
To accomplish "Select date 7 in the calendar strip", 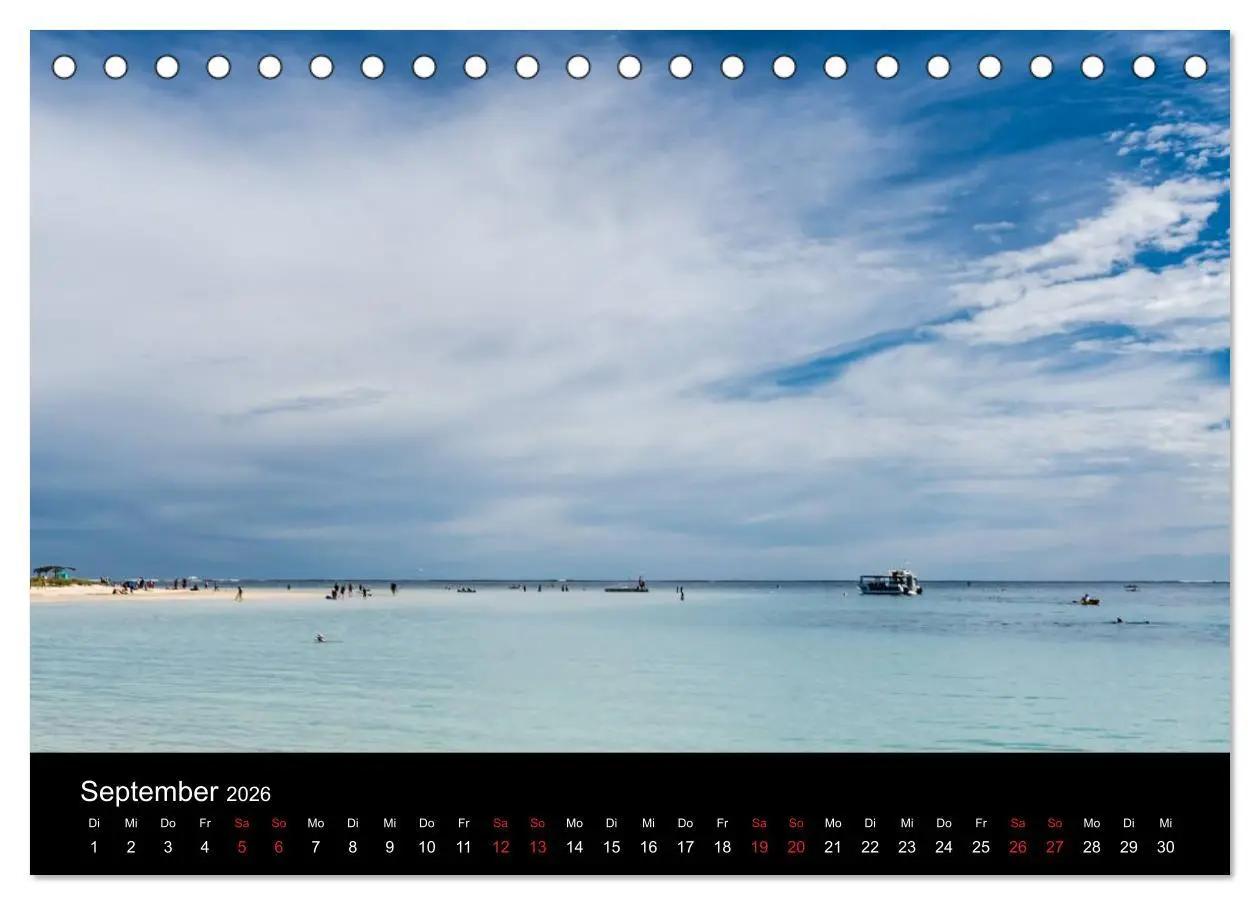I will [x=316, y=847].
